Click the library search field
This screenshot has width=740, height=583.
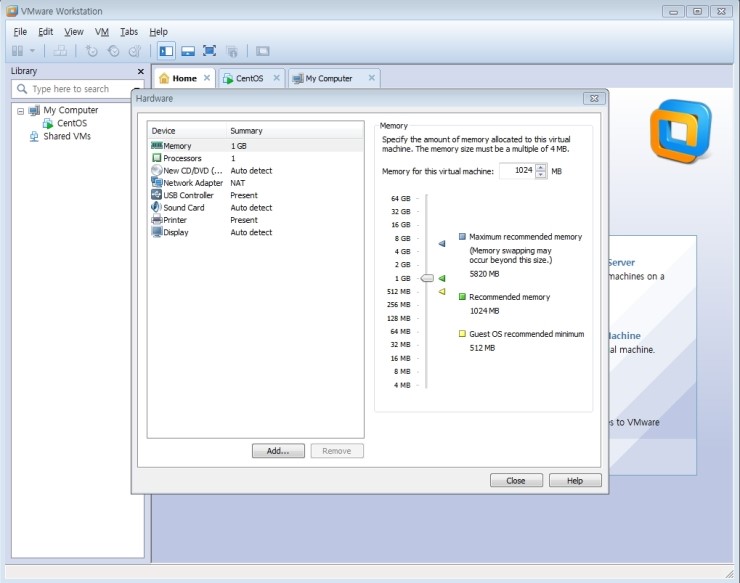click(78, 89)
